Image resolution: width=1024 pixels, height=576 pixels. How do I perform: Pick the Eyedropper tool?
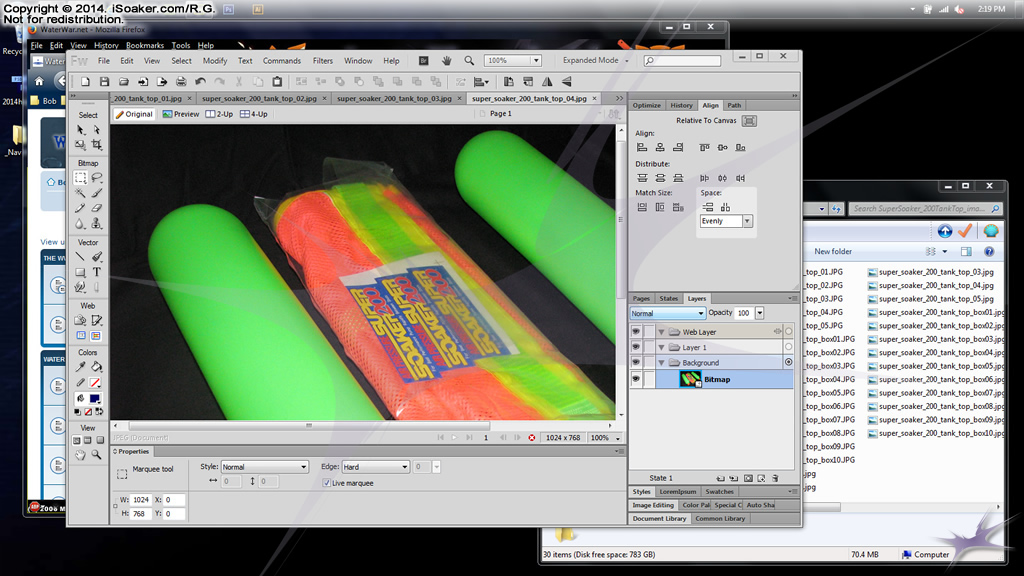(x=81, y=367)
